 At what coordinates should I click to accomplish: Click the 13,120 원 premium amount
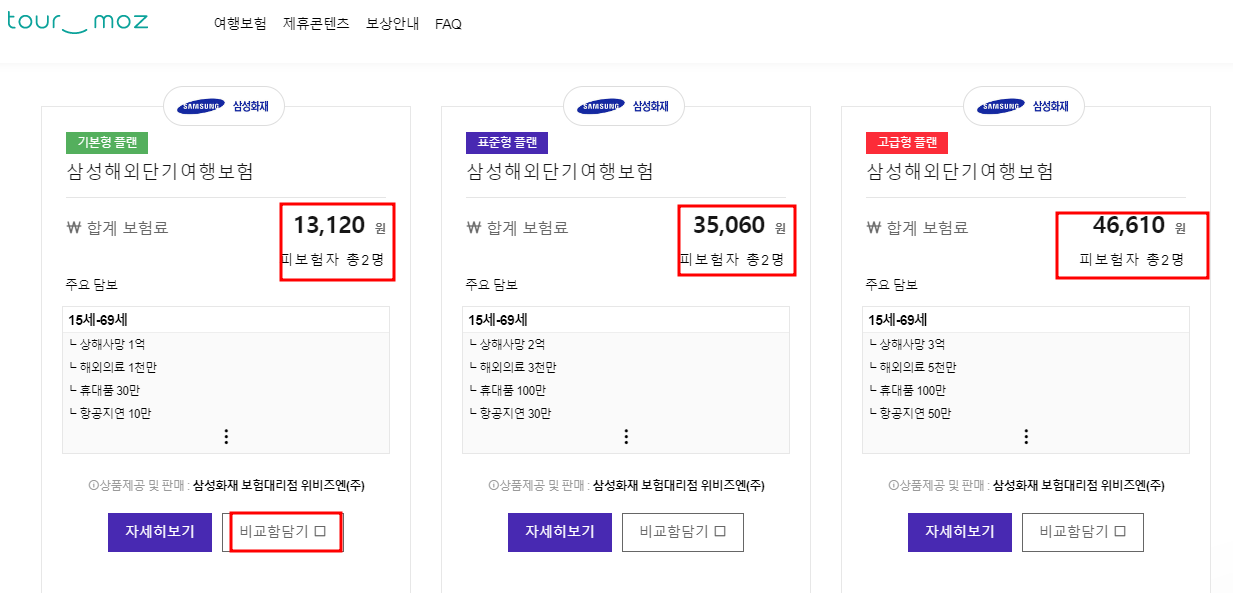(x=339, y=226)
